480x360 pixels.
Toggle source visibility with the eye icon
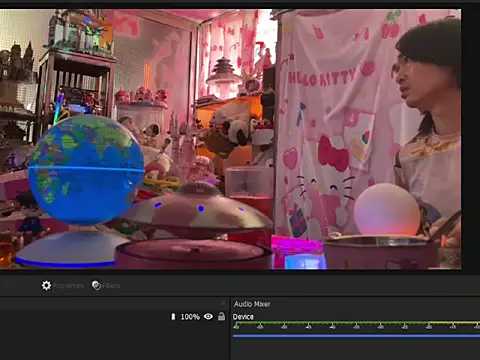(208, 316)
